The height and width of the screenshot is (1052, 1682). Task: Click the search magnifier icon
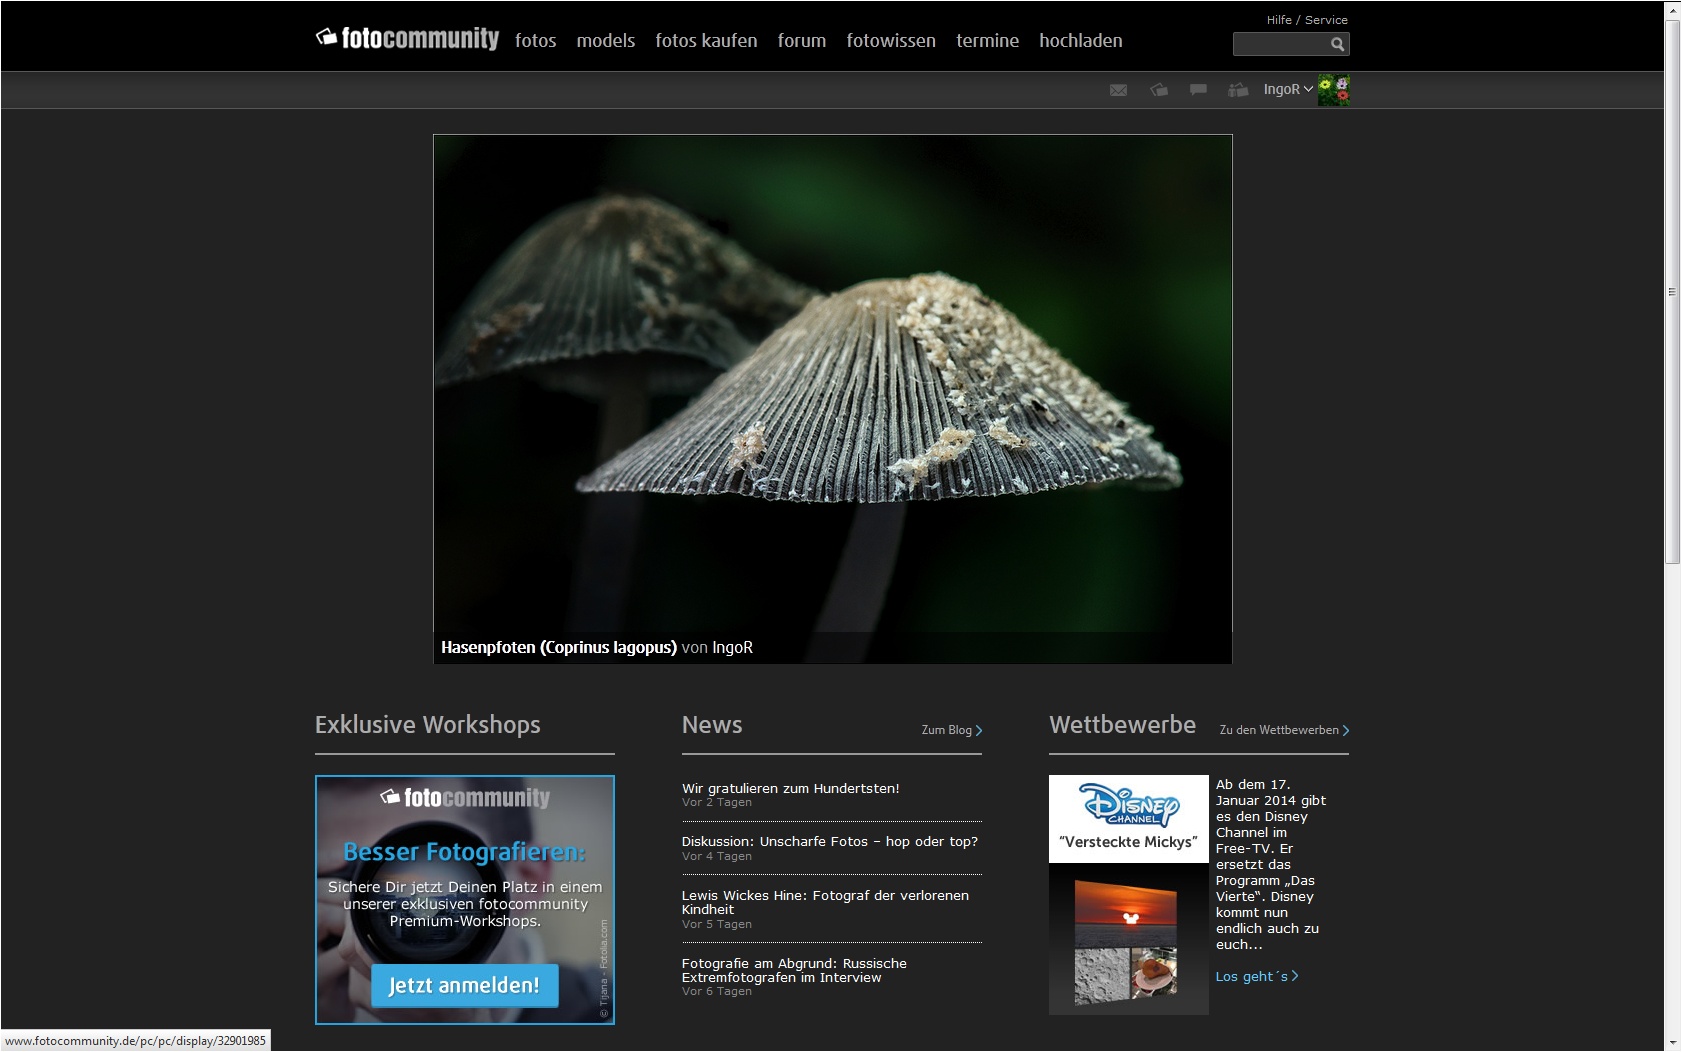(x=1337, y=44)
